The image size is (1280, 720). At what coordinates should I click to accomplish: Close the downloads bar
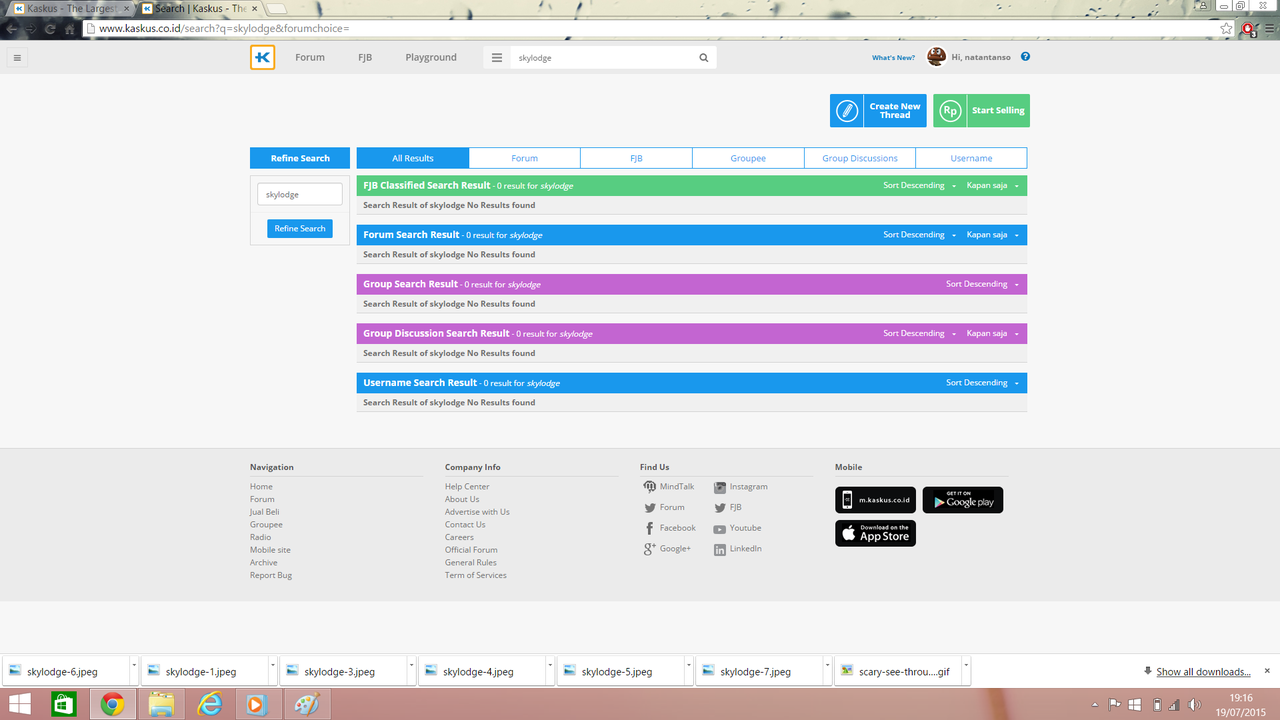pos(1267,671)
